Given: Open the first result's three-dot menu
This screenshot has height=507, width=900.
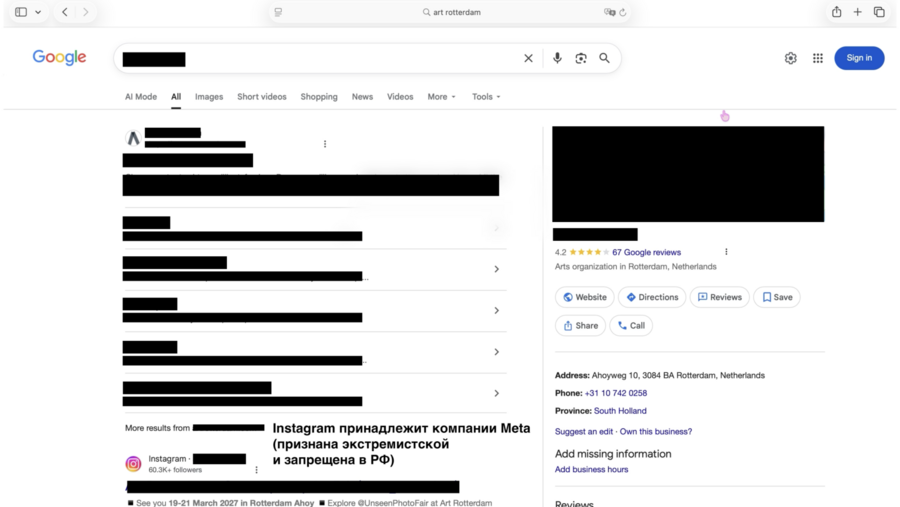Looking at the screenshot, I should point(325,144).
